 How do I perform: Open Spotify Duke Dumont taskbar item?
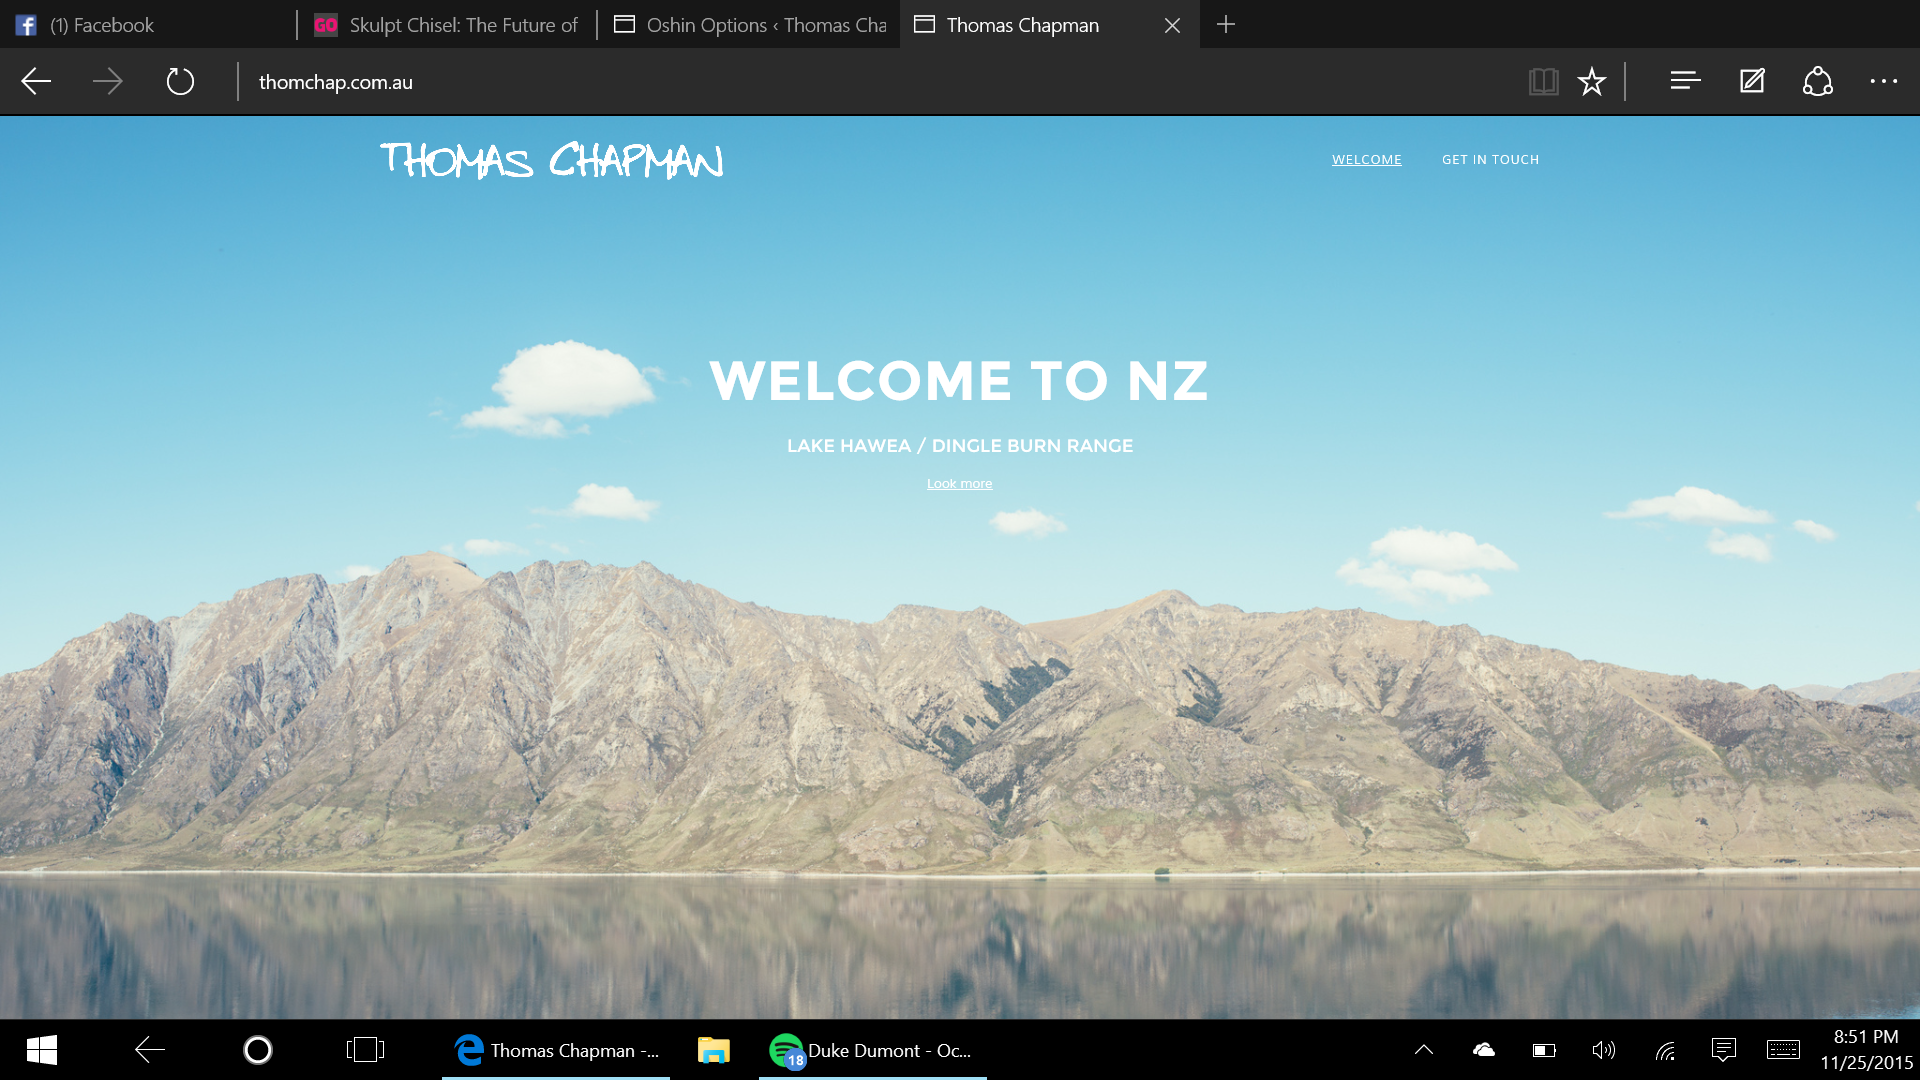tap(872, 1050)
